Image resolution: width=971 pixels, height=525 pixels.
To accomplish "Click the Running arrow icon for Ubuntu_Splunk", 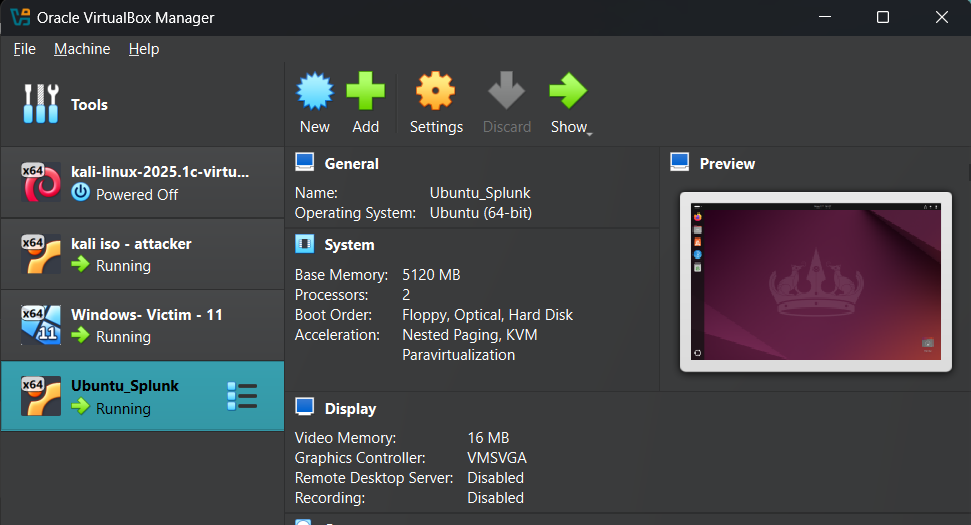I will coord(80,407).
